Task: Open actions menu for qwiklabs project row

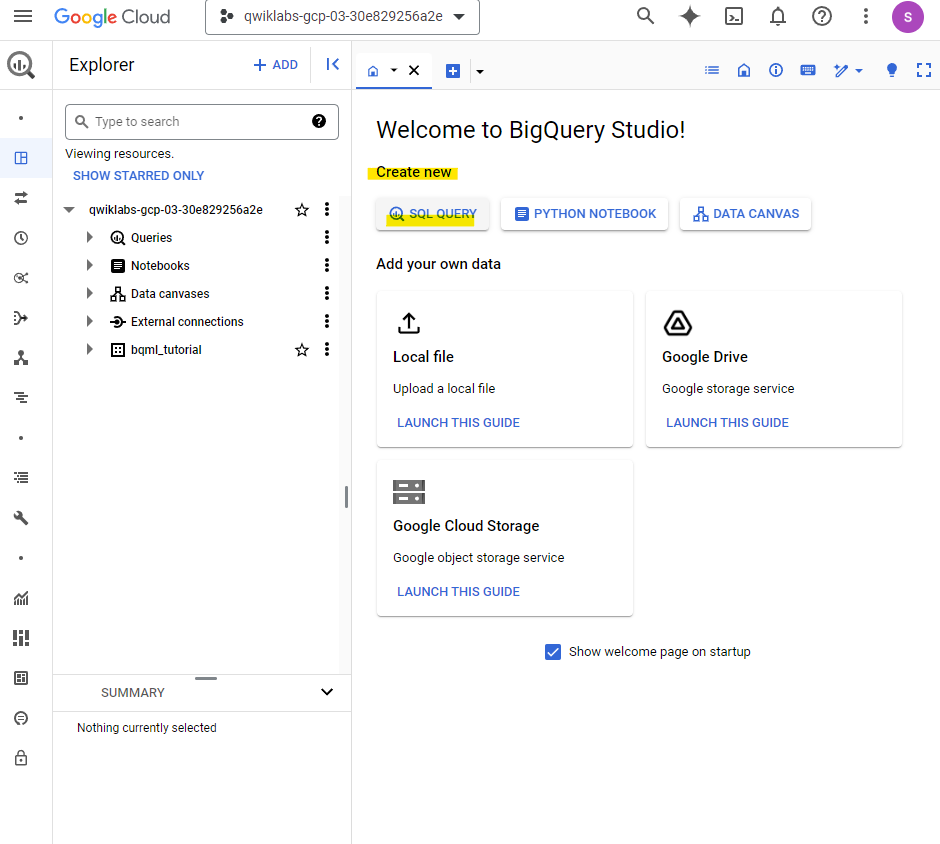Action: coord(327,209)
